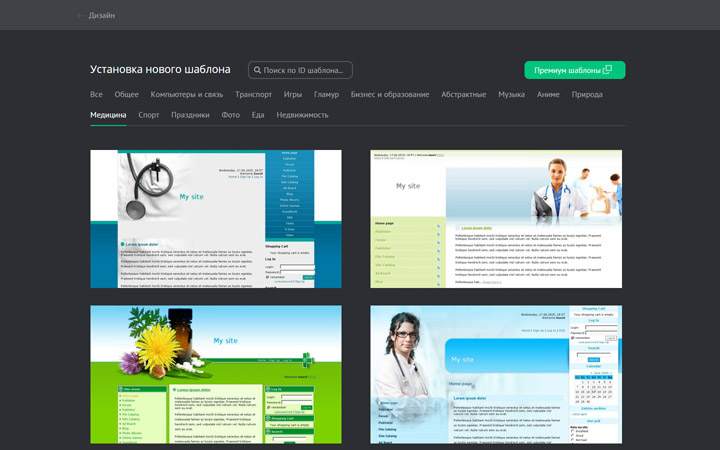The image size is (720, 450).
Task: Switch to the Общее category
Action: pyautogui.click(x=126, y=95)
